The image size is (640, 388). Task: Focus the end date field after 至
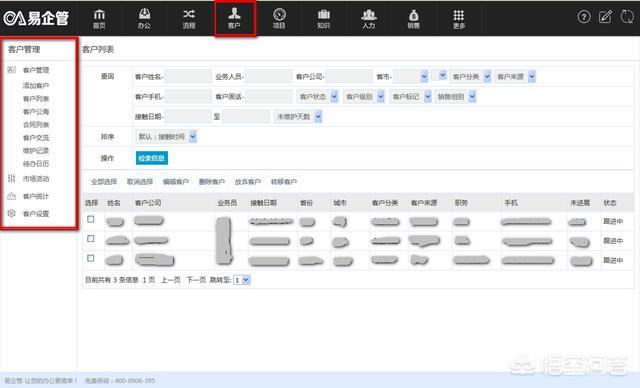(246, 117)
